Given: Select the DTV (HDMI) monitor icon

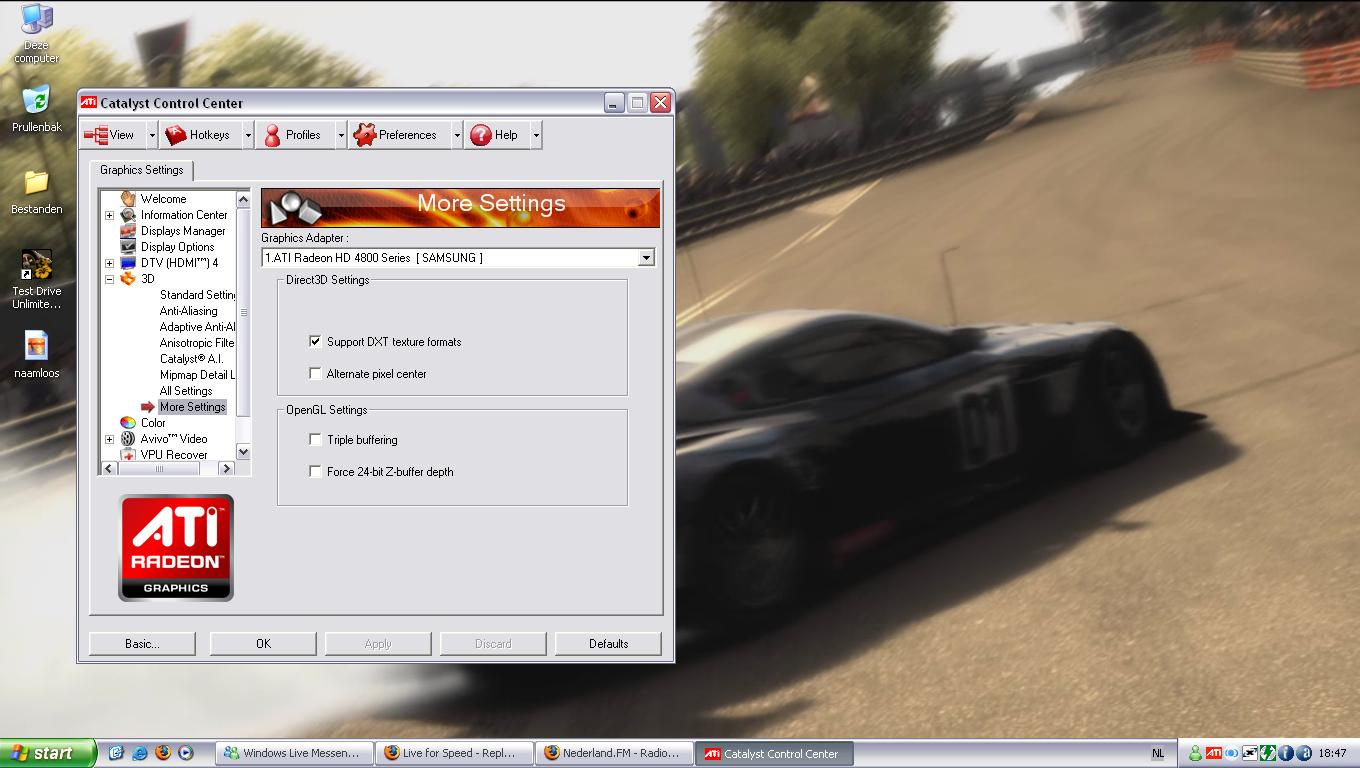Looking at the screenshot, I should 128,263.
